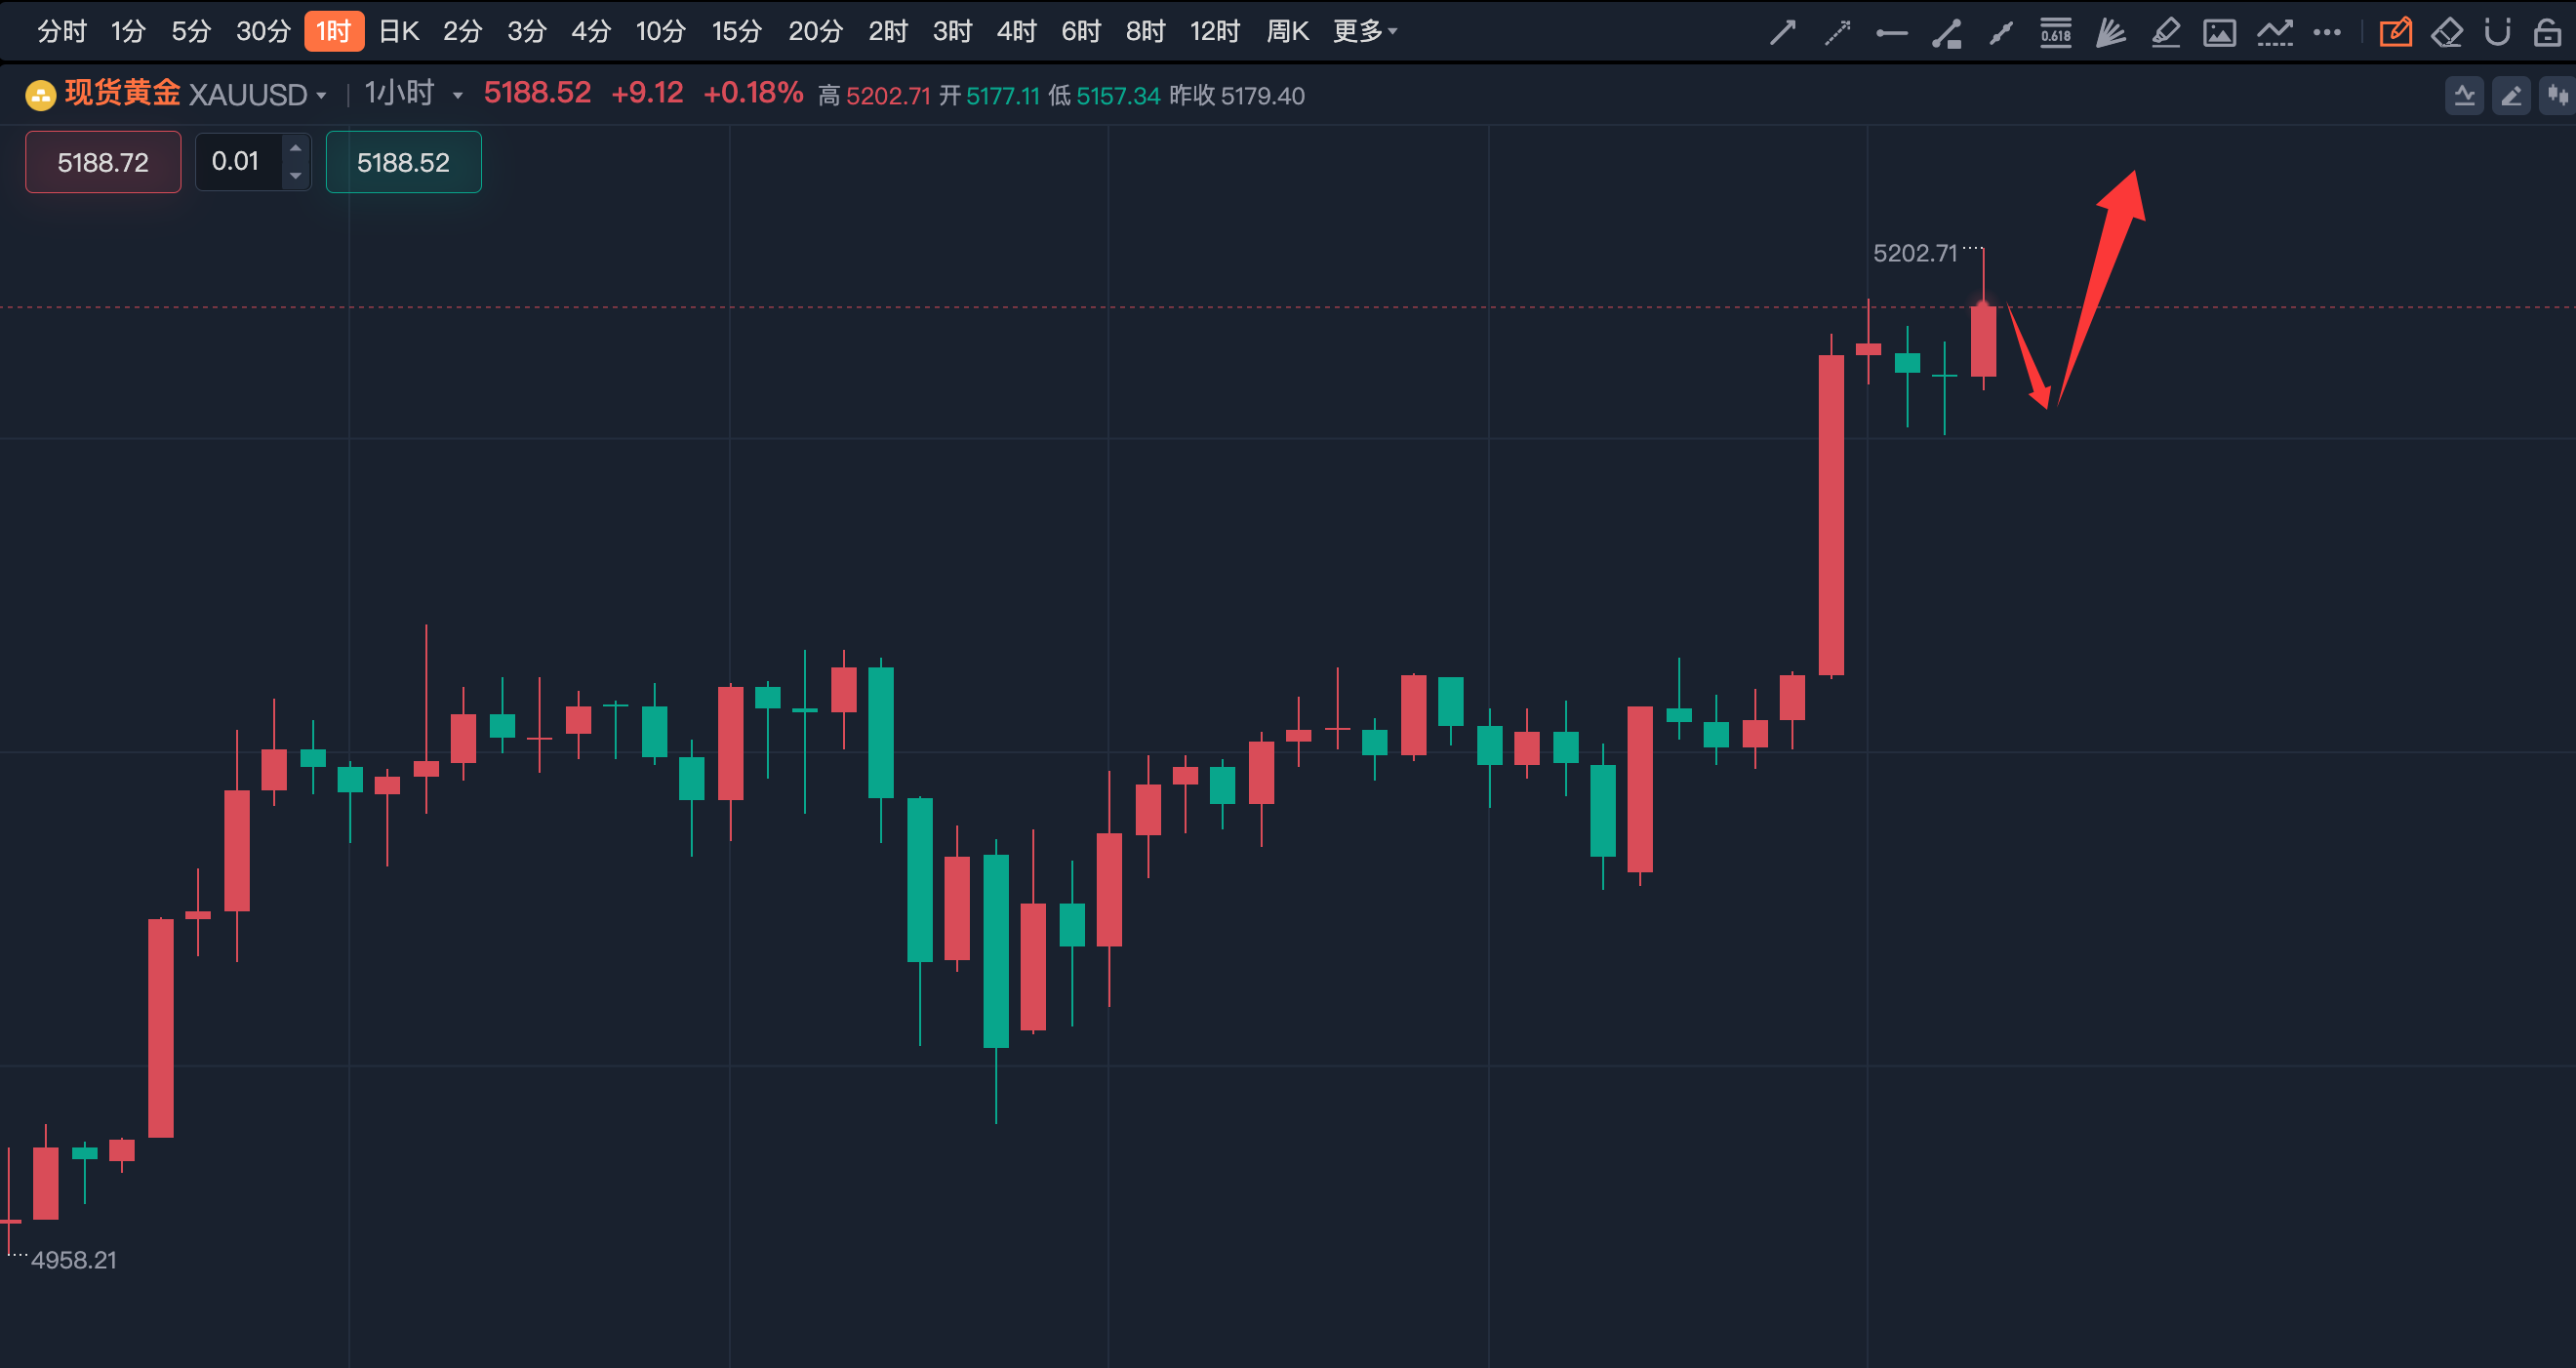This screenshot has height=1368, width=2576.
Task: Click the green 5188.52 buy price button
Action: (x=403, y=162)
